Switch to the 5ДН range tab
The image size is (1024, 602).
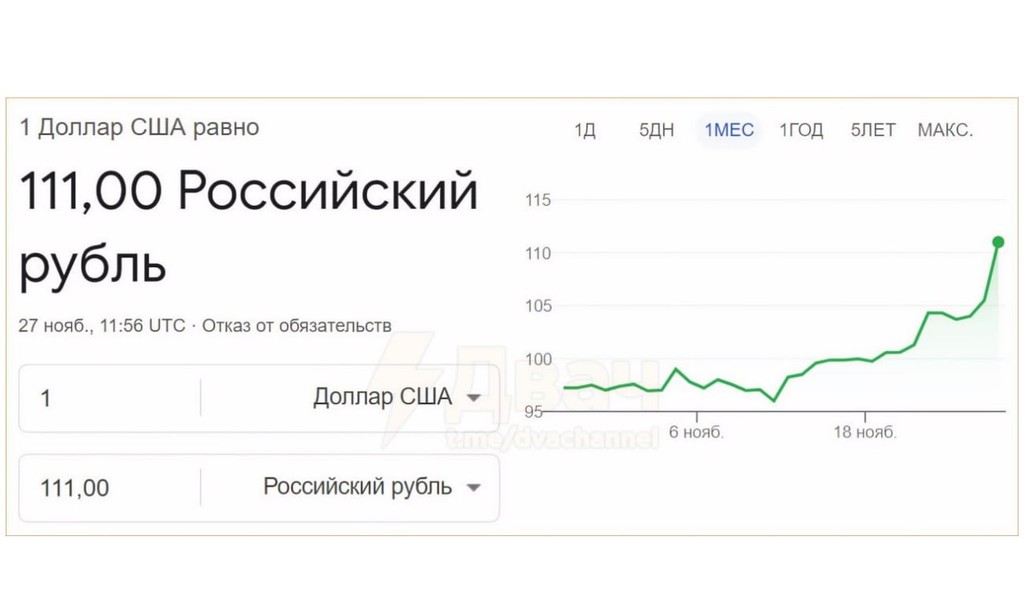tap(656, 130)
